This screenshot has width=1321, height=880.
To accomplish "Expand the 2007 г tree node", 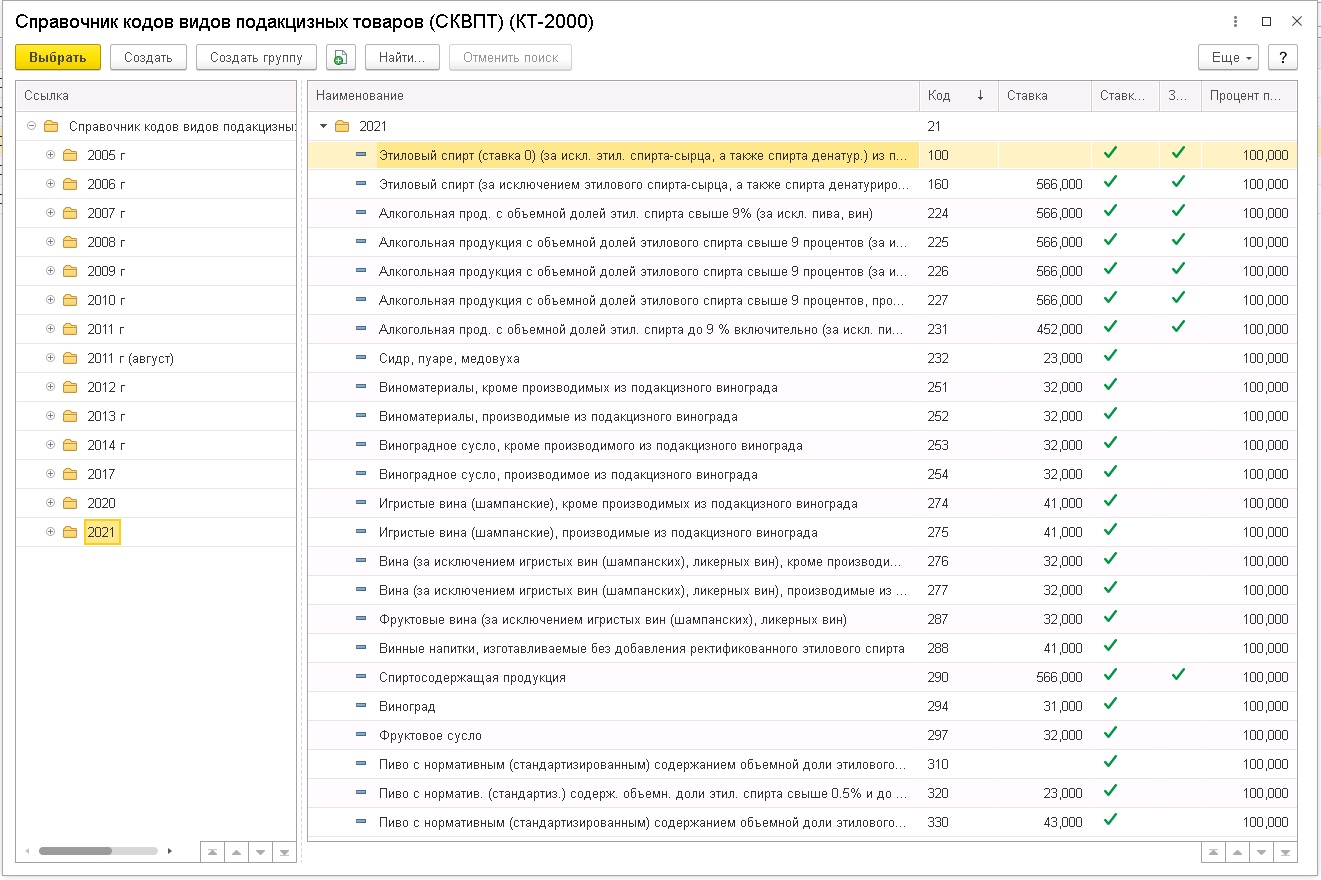I will coord(50,213).
